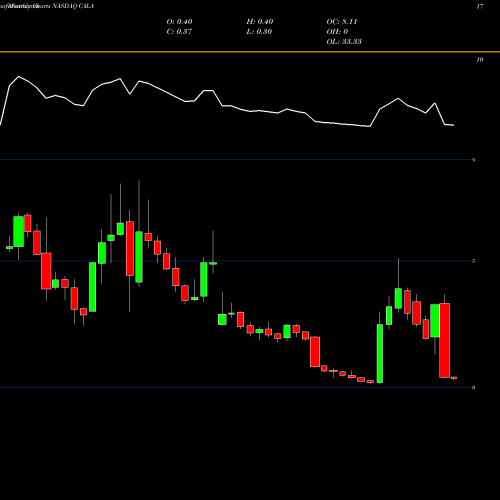The image size is (500, 500).
Task: Click the 'OC: 8.11' value
Action: pyautogui.click(x=342, y=22)
